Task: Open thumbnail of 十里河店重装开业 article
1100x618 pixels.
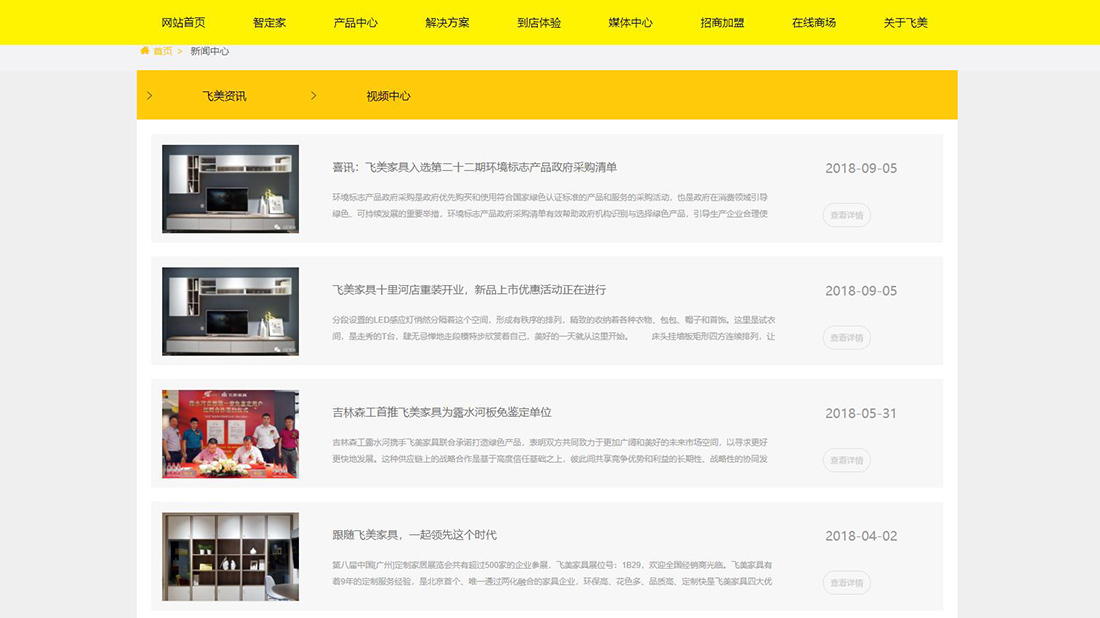Action: (x=230, y=311)
